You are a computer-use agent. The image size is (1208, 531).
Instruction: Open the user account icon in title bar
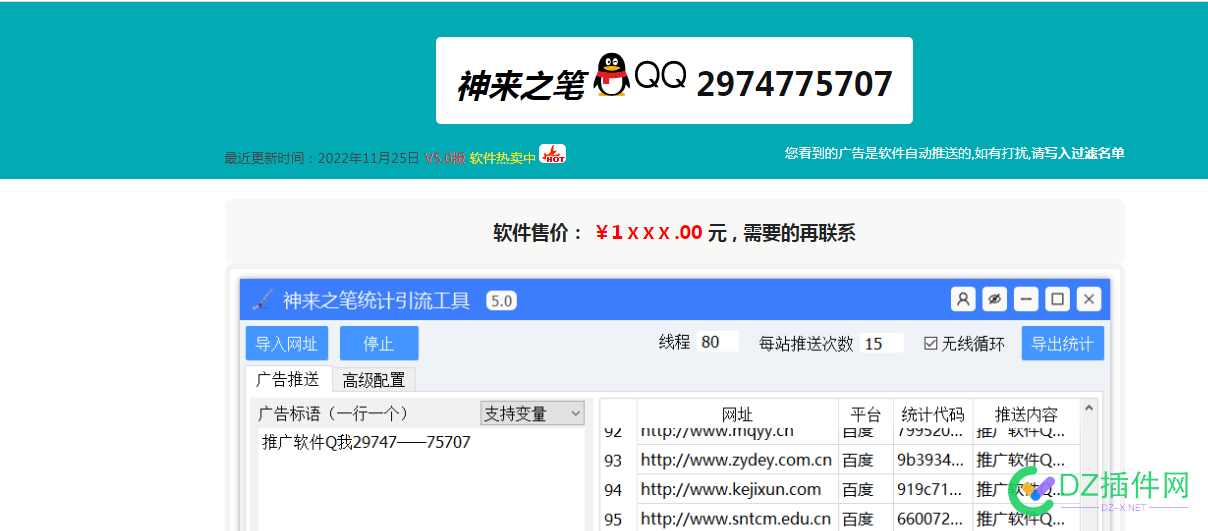(963, 299)
